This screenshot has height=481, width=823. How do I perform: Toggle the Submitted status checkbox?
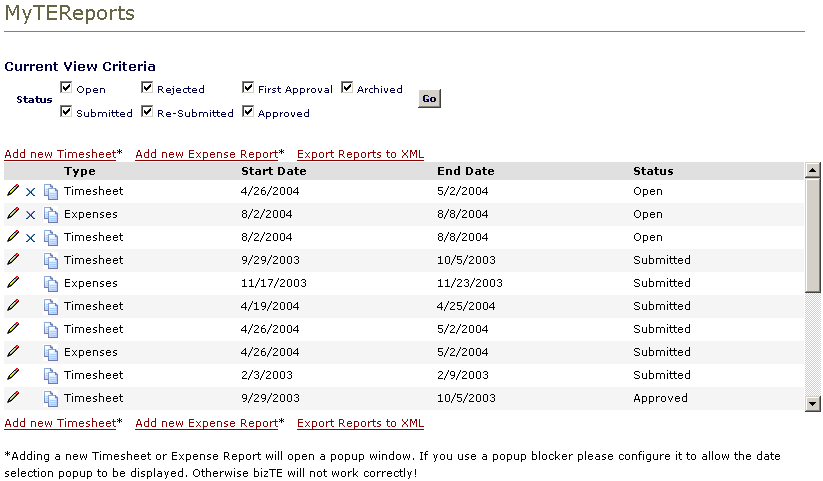point(66,111)
